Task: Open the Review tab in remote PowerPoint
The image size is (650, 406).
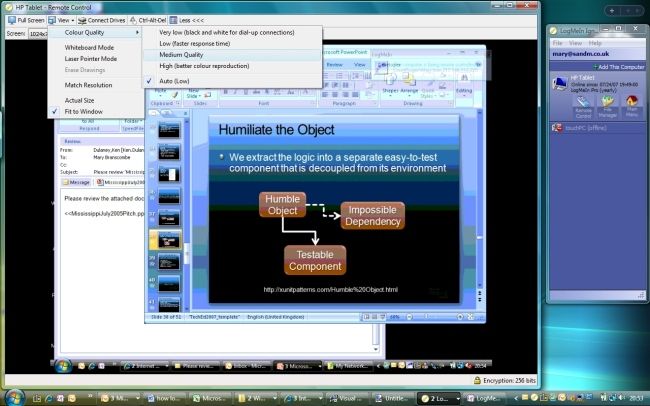Action: [334, 65]
